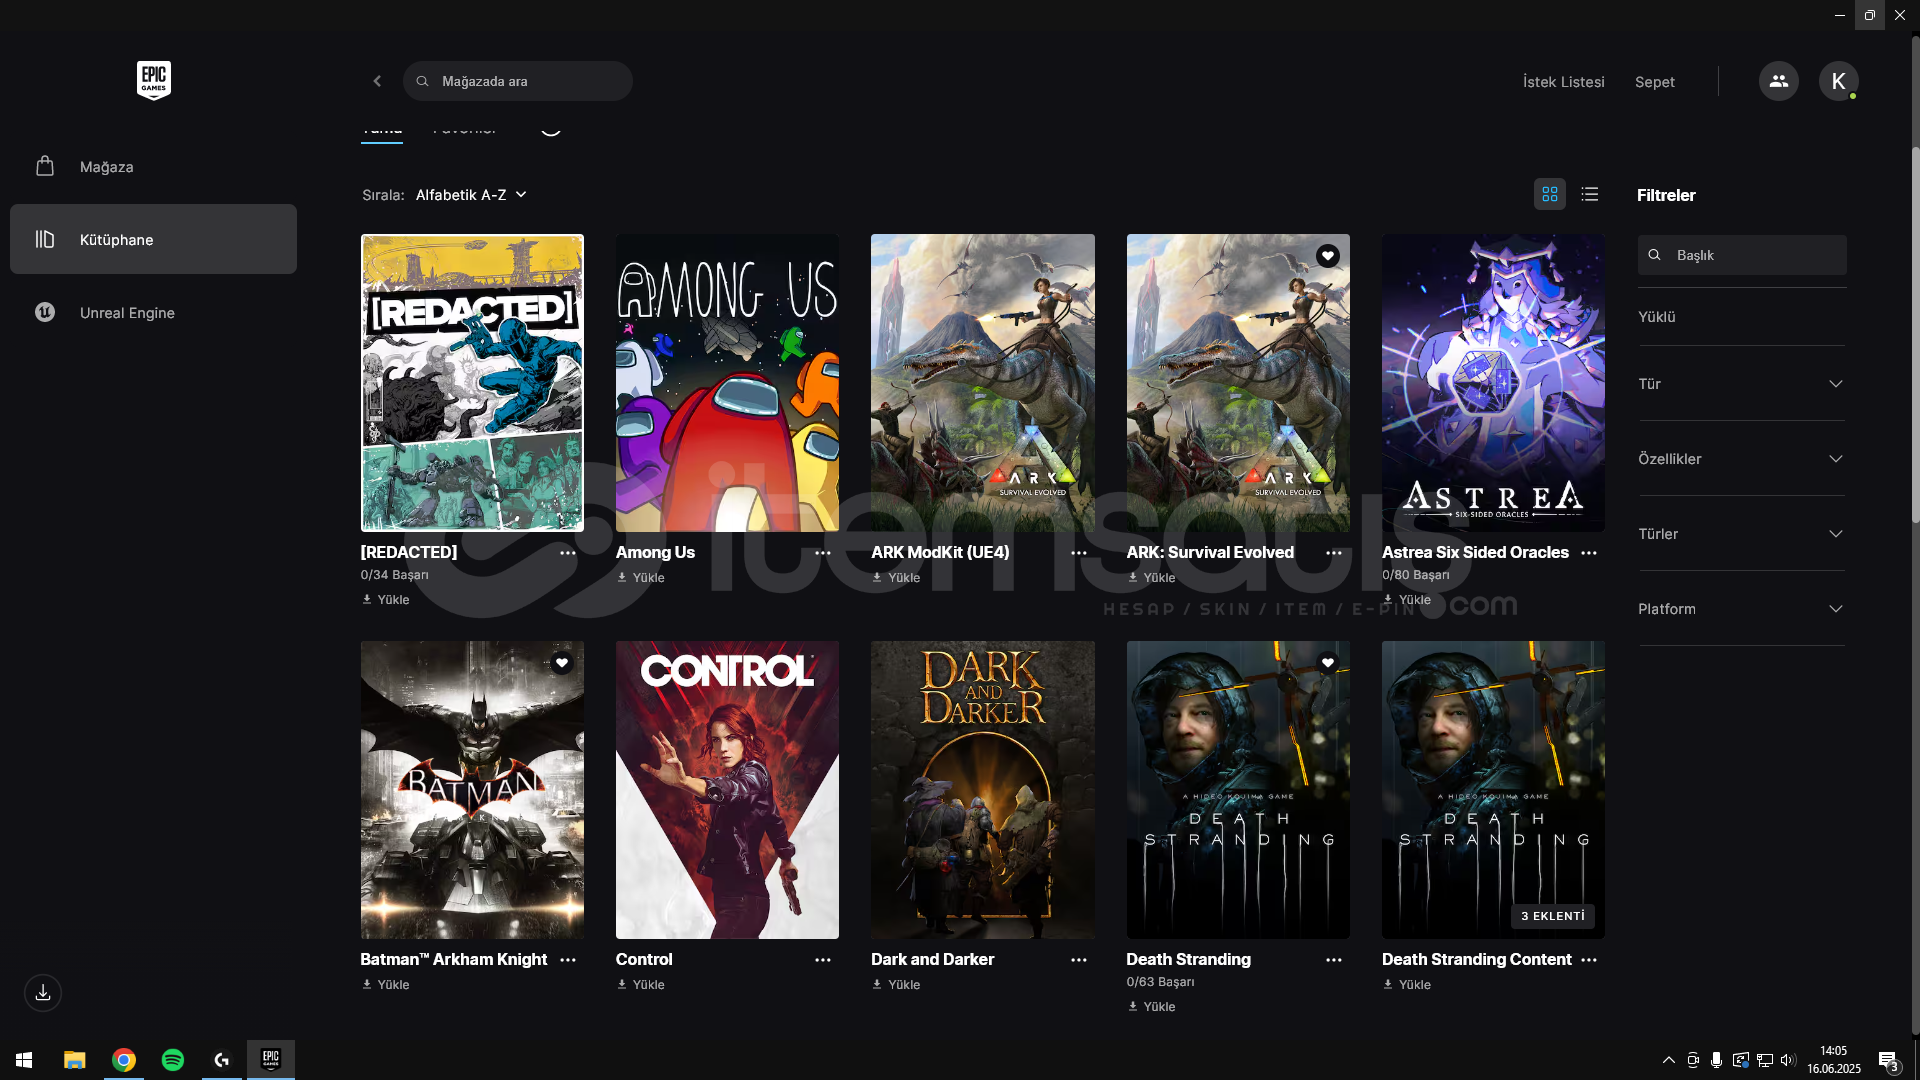Open Windows Start menu
This screenshot has width=1920, height=1080.
[x=24, y=1059]
